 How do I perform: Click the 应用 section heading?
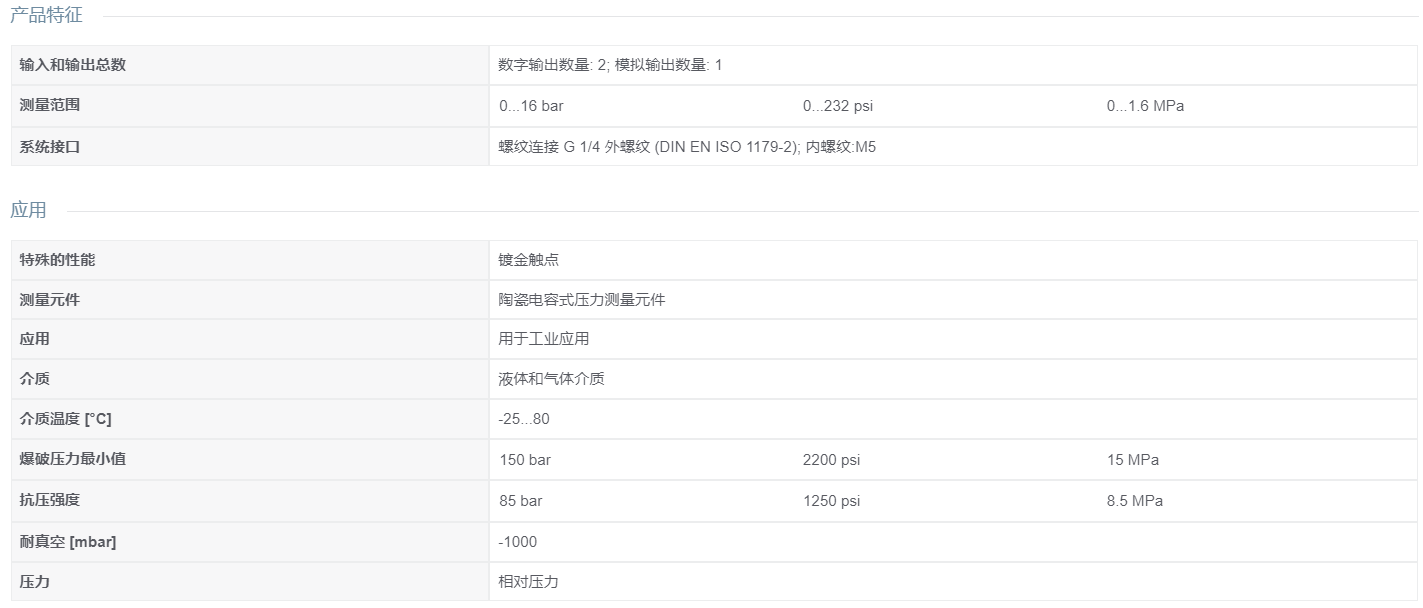pyautogui.click(x=29, y=210)
